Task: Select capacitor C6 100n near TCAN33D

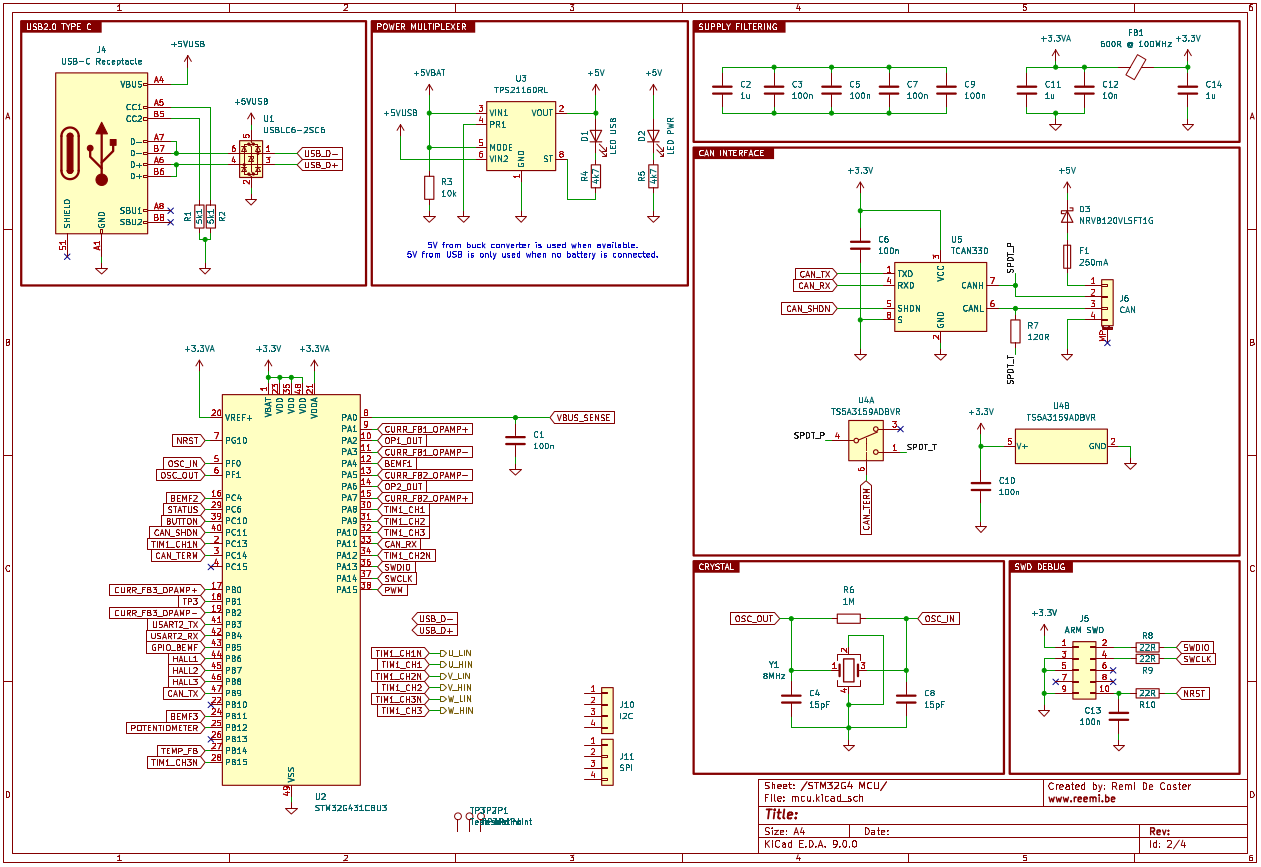Action: tap(858, 245)
